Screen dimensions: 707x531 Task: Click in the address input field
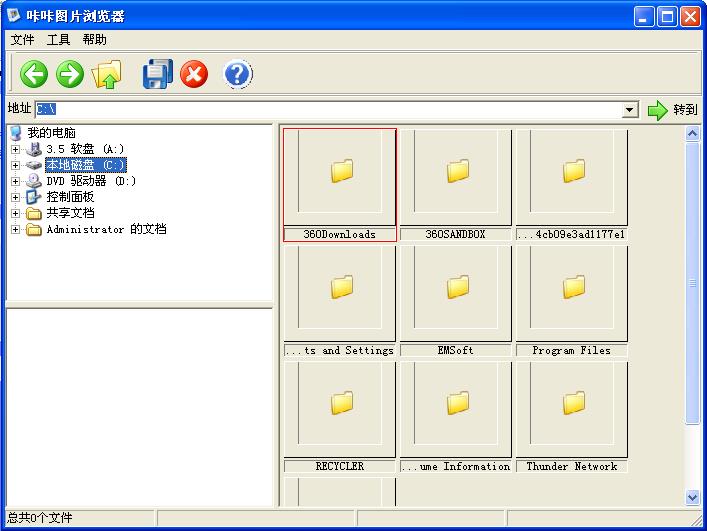pos(330,110)
